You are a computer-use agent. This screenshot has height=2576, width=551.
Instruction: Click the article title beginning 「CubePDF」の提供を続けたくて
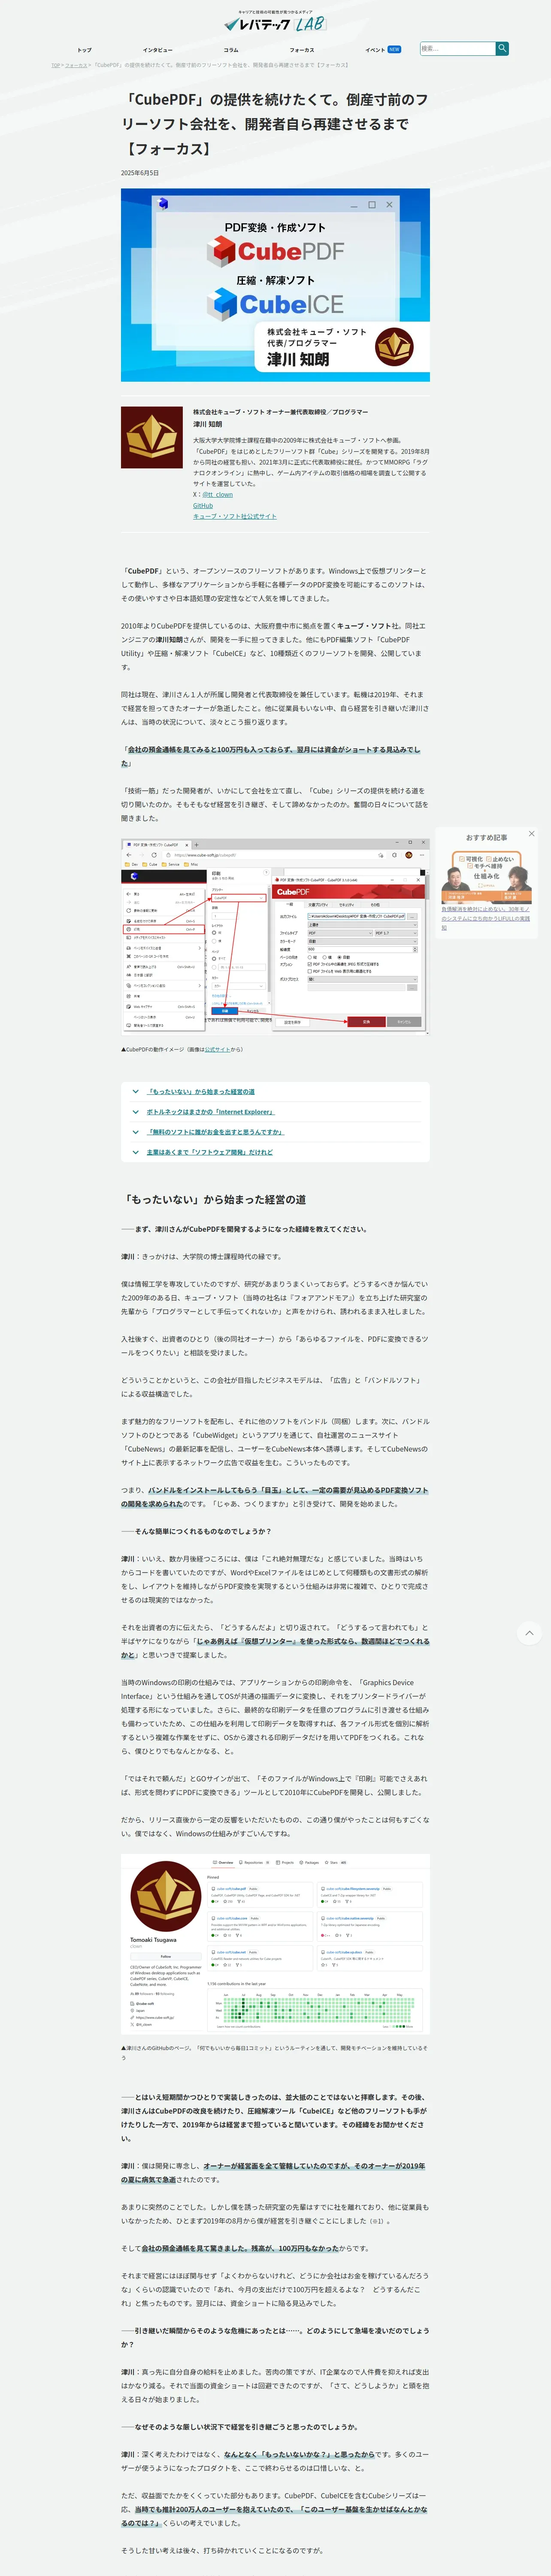(275, 124)
